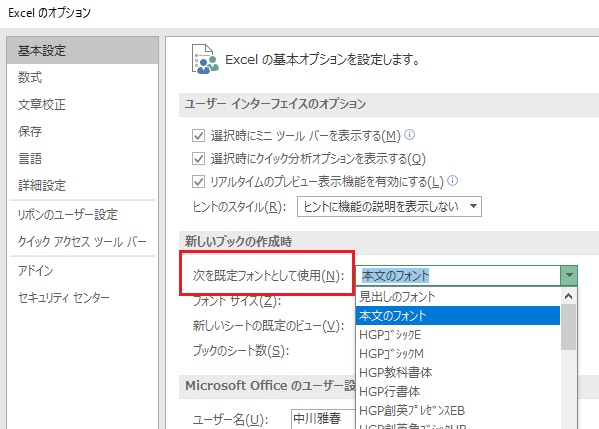Click 次を既定フォントとして使用 label

click(268, 275)
